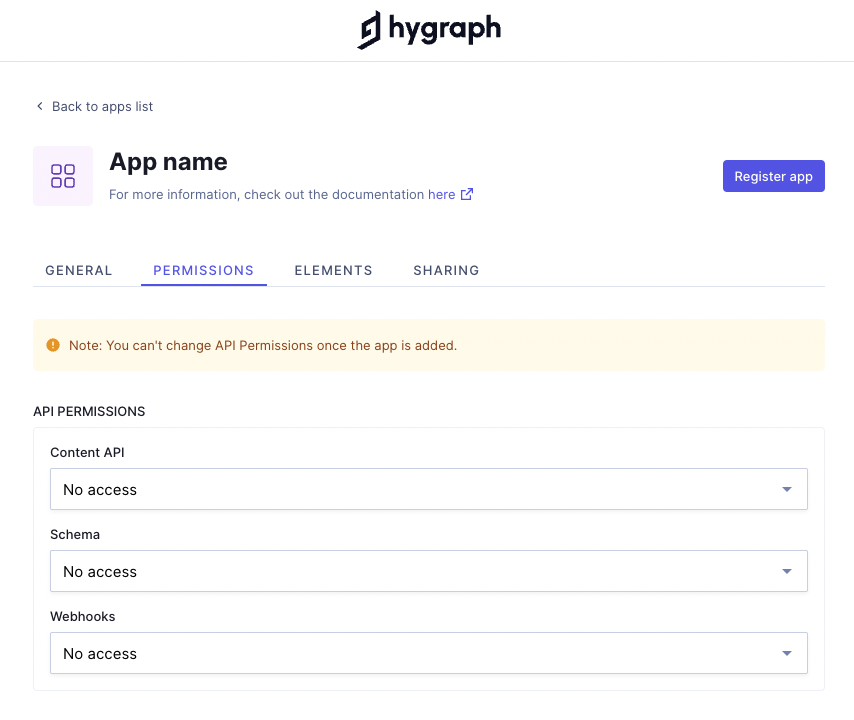Open the external link icon after 'here'
This screenshot has height=720, width=854.
[467, 195]
